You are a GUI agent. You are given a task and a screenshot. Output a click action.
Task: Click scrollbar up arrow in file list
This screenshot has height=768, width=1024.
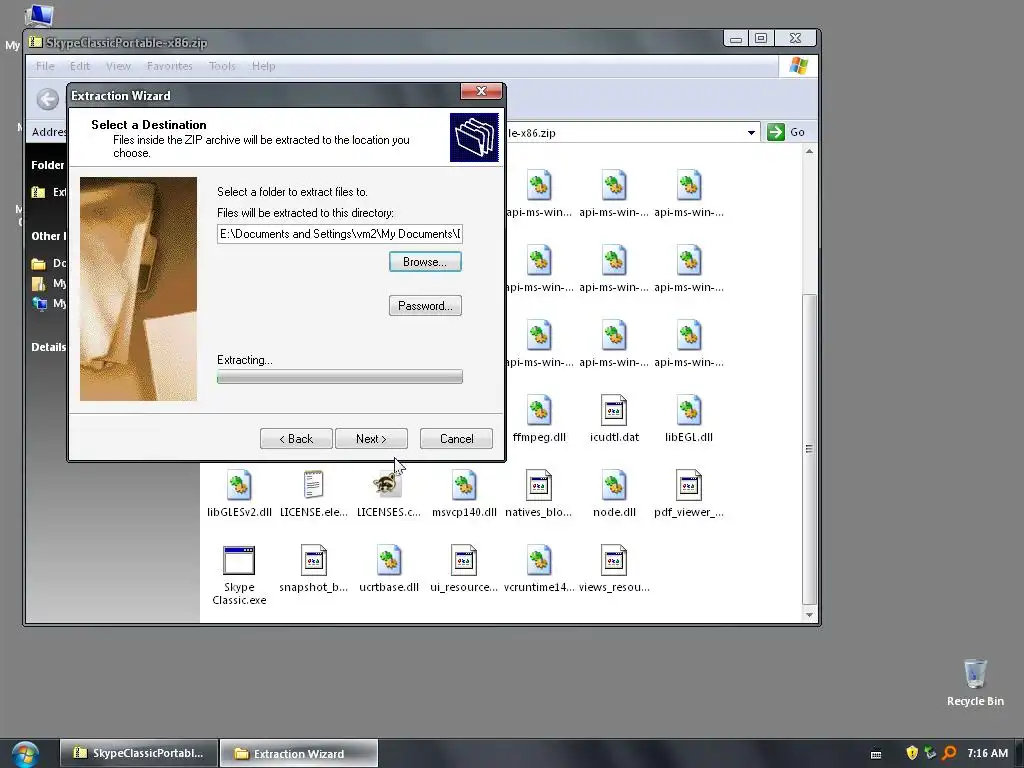pyautogui.click(x=809, y=152)
